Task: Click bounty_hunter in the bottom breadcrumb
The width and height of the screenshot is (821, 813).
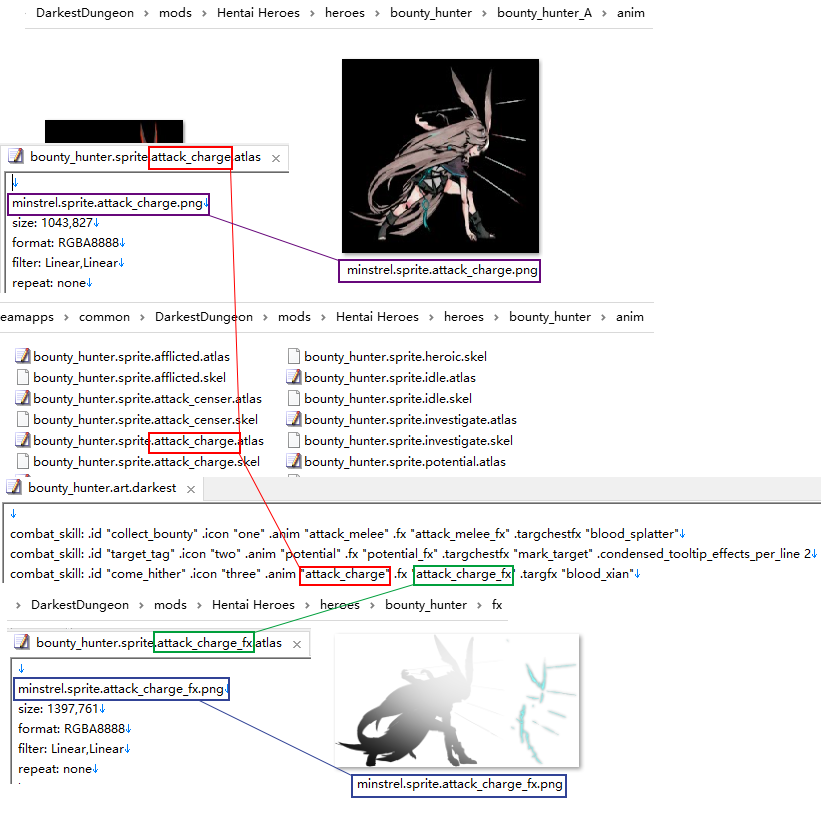Action: click(426, 605)
